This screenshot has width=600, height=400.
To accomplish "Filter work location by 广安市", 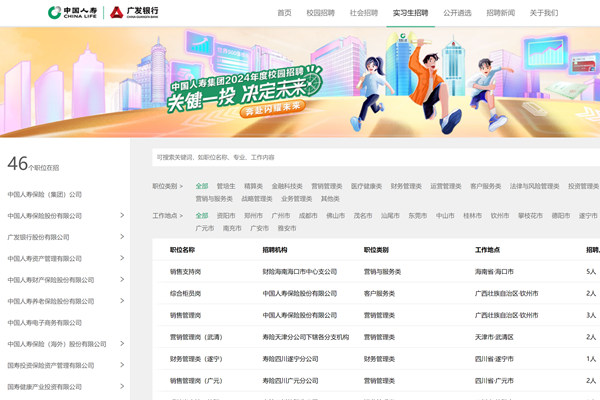I will [259, 228].
